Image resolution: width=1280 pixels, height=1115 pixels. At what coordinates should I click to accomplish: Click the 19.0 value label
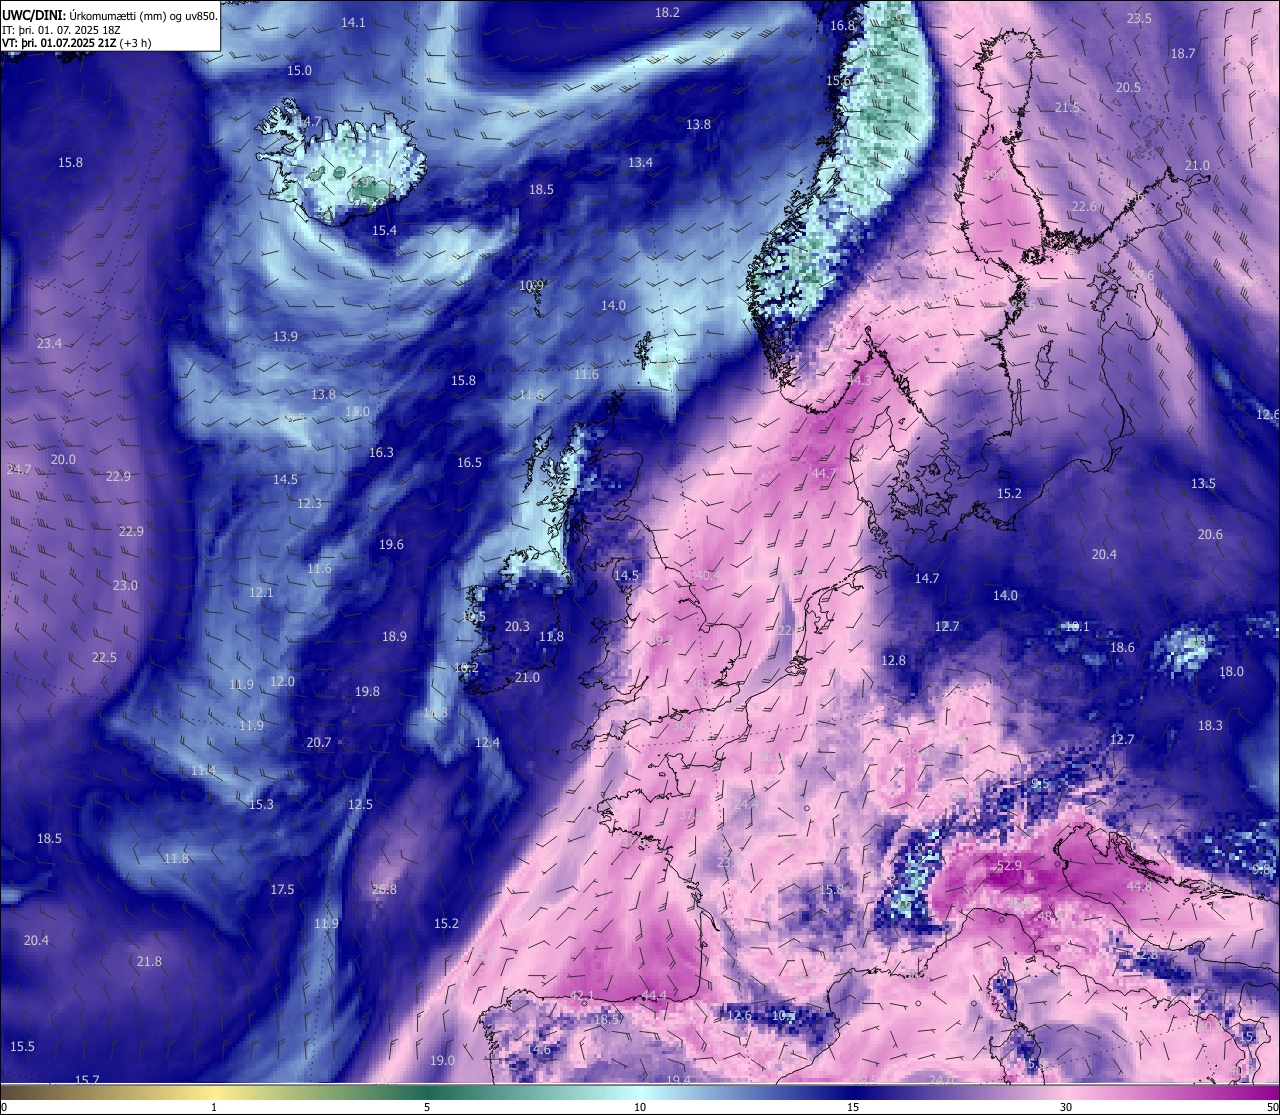[x=442, y=1060]
